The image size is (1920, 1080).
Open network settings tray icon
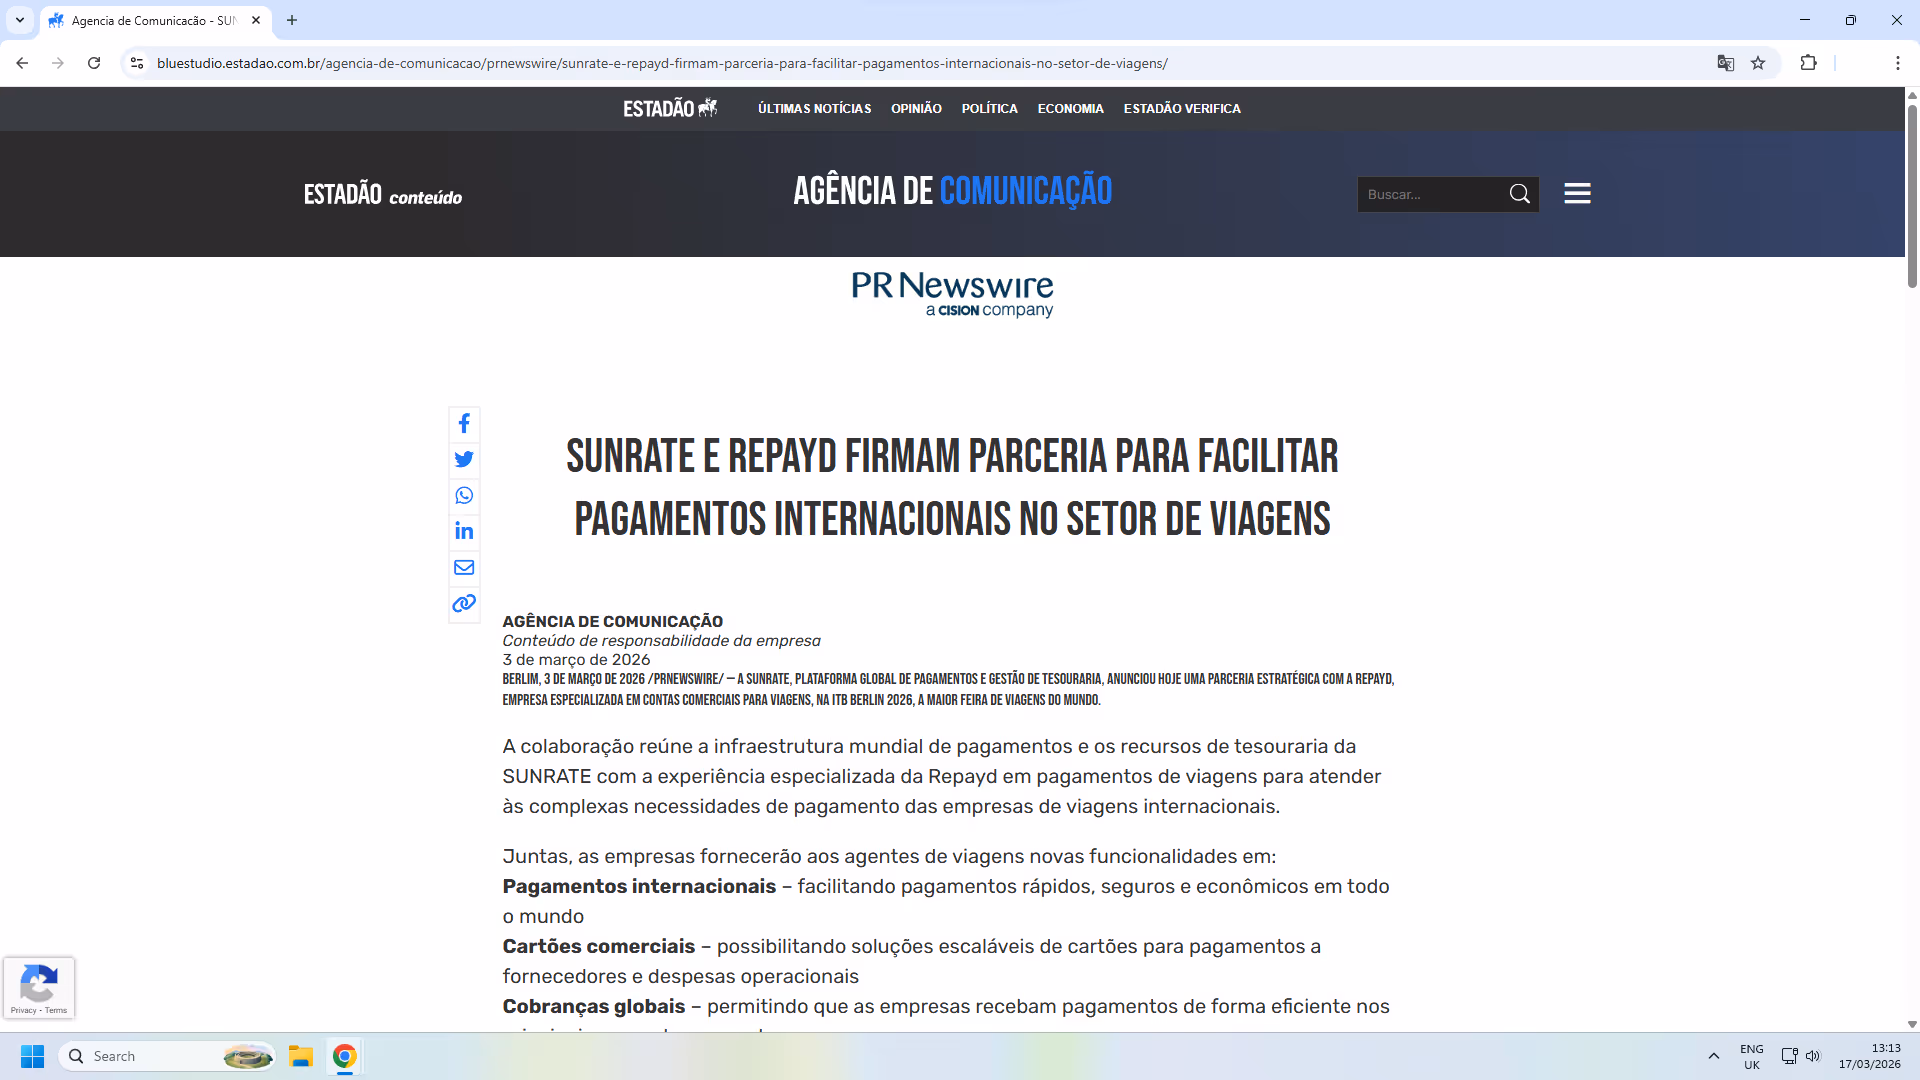click(1789, 1056)
